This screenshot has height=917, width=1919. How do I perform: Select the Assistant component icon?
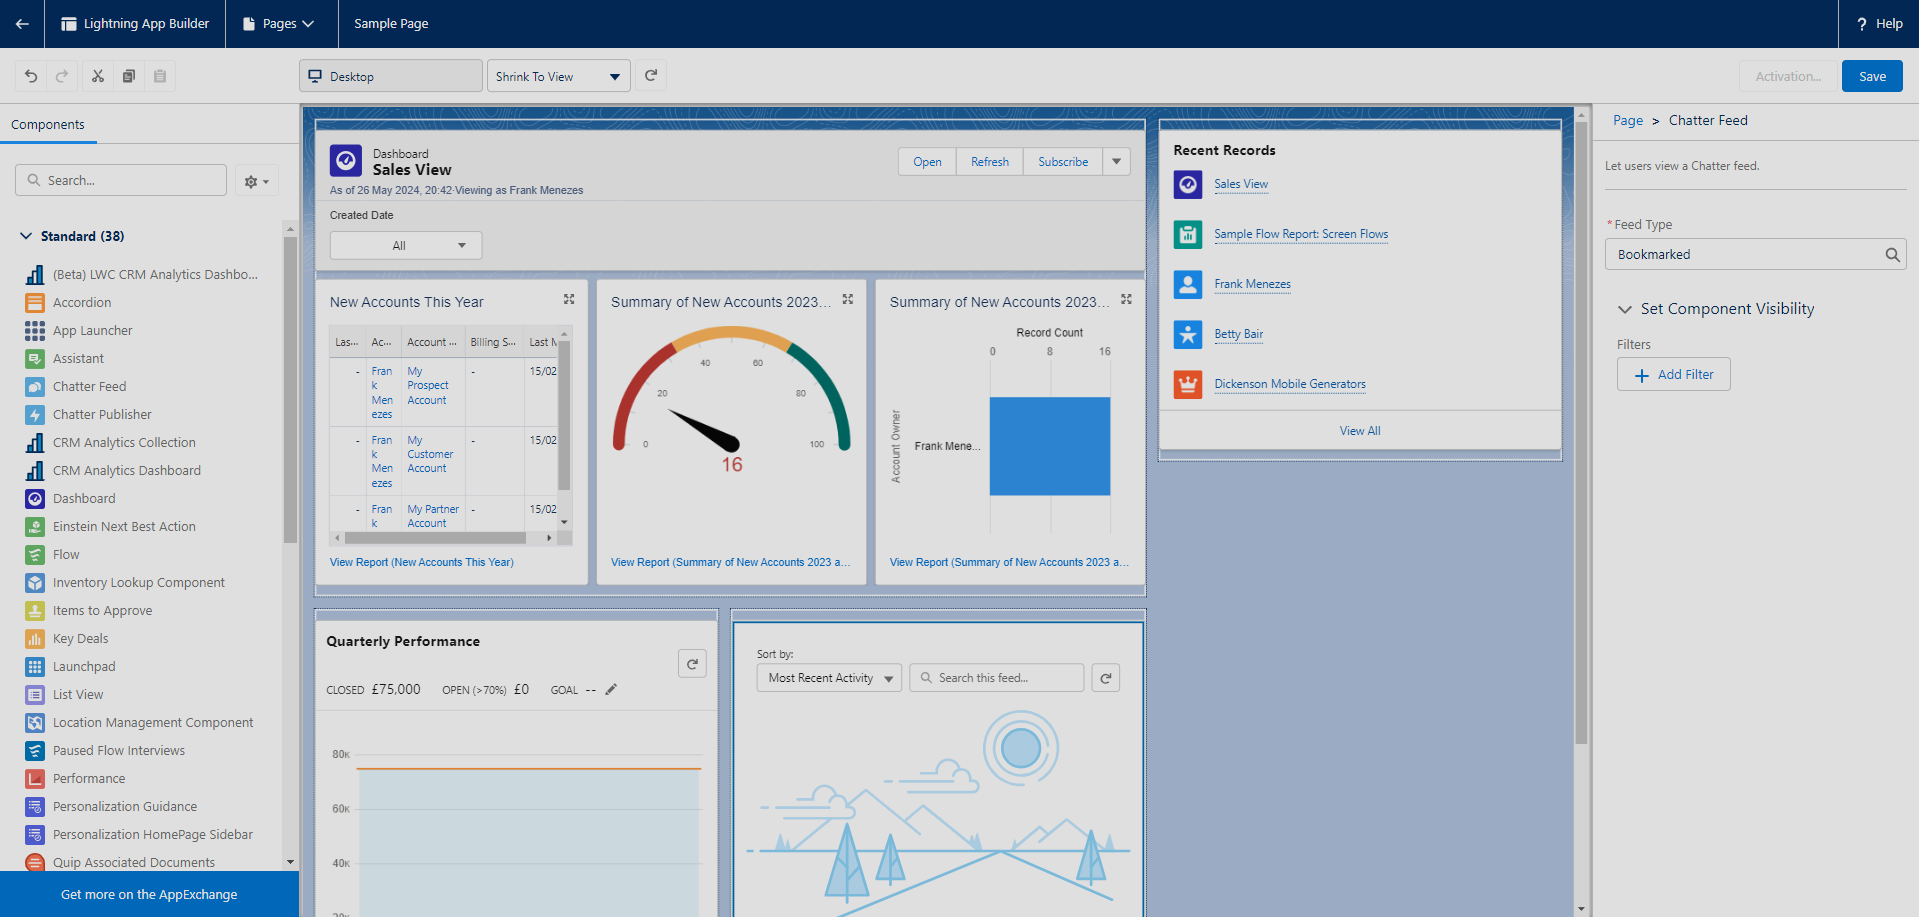pyautogui.click(x=35, y=359)
